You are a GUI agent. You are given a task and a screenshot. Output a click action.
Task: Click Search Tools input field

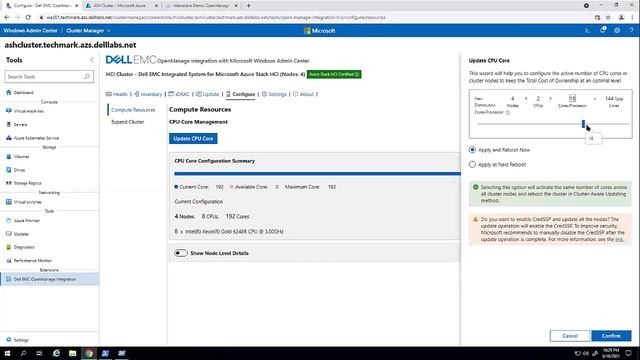point(49,77)
